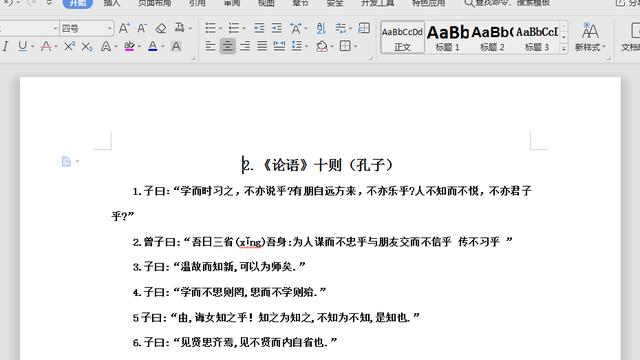
Task: Expand font color options arrow
Action: point(163,47)
